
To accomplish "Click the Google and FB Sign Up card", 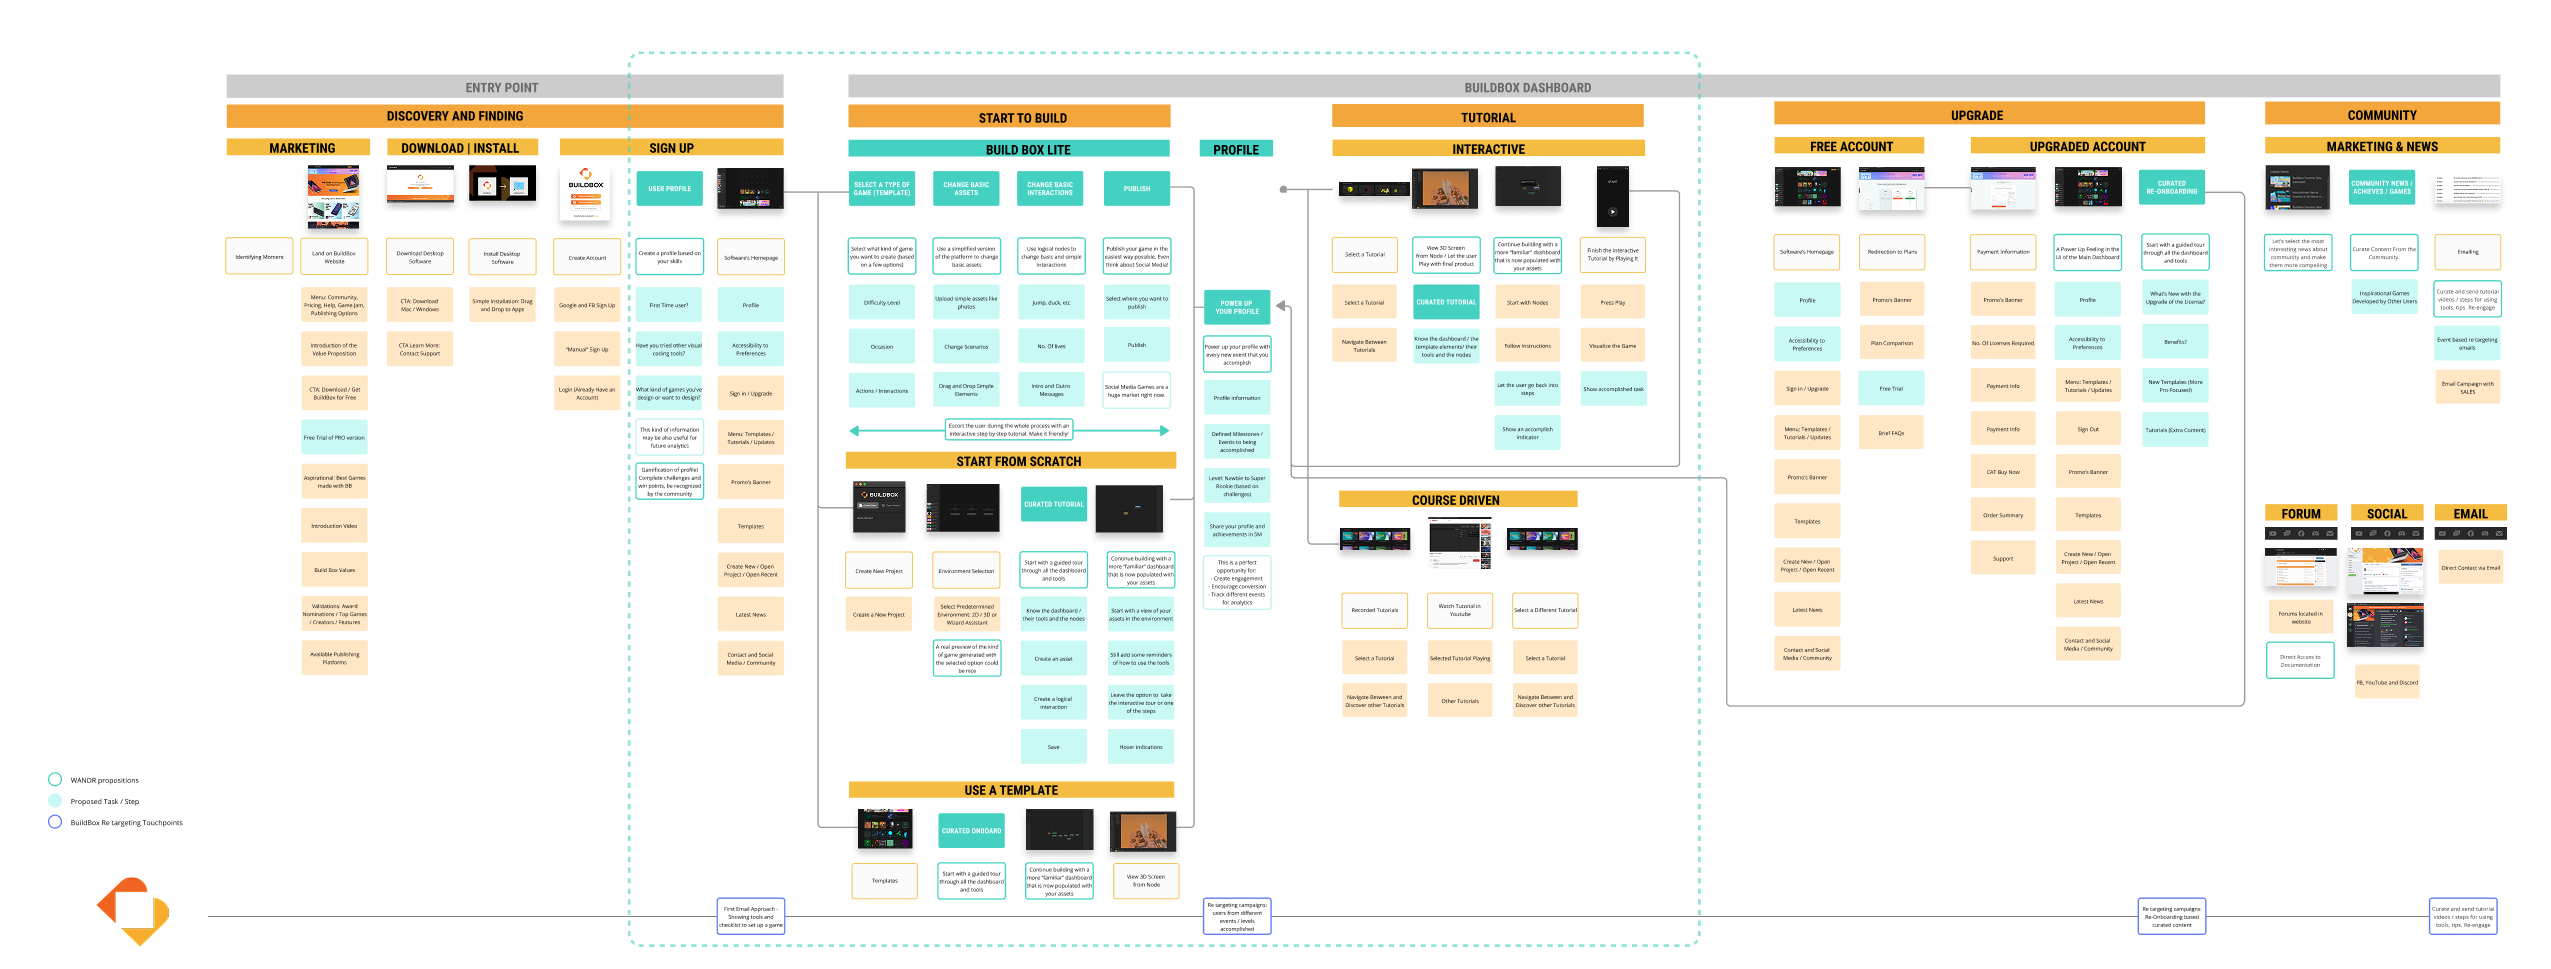I will point(587,305).
